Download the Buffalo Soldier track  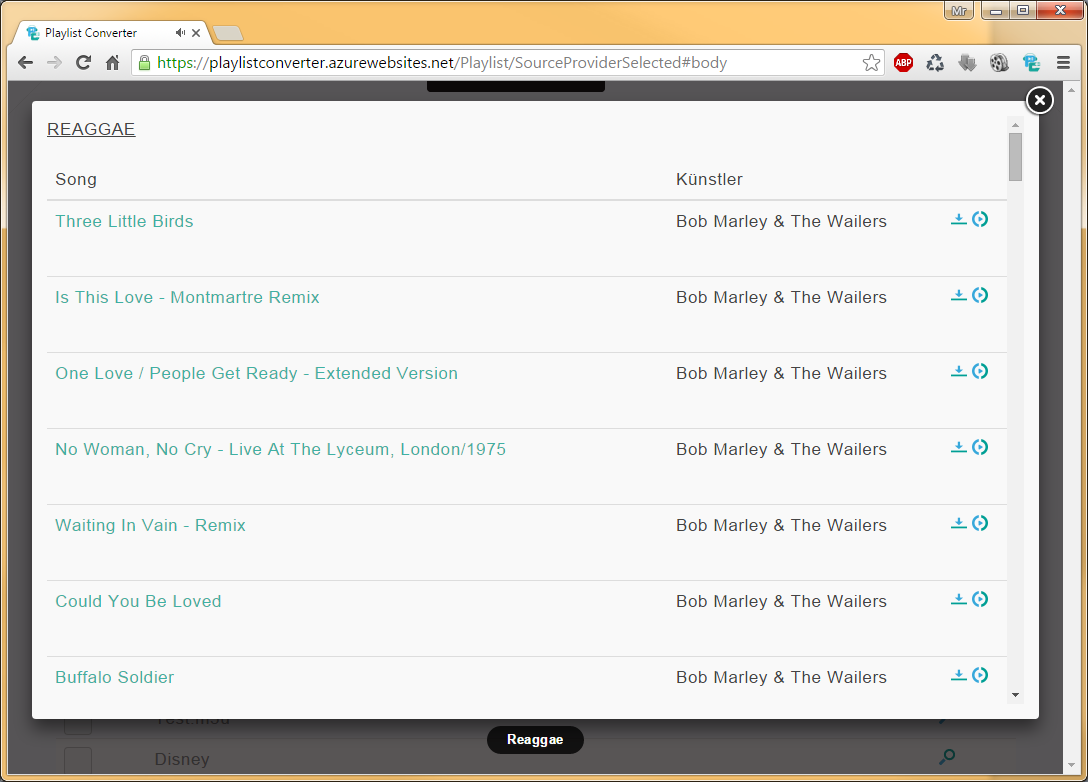point(958,675)
